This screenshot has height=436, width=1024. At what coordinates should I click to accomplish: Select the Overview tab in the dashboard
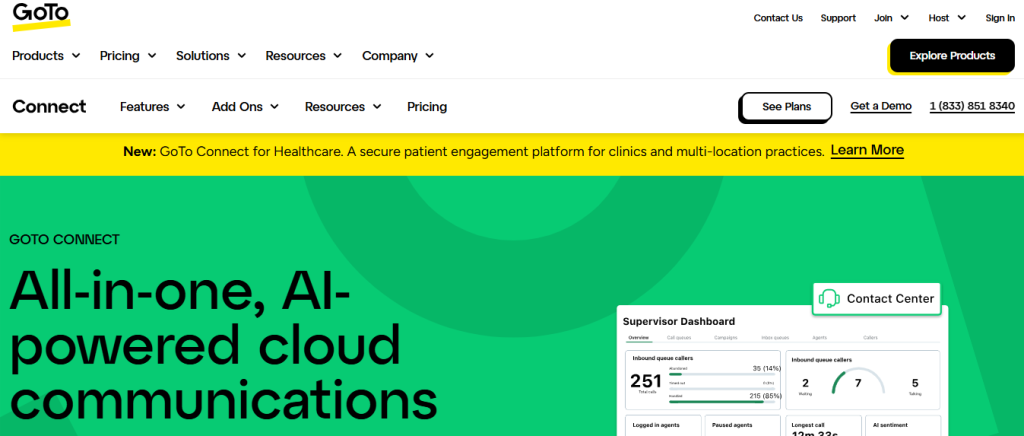coord(638,338)
